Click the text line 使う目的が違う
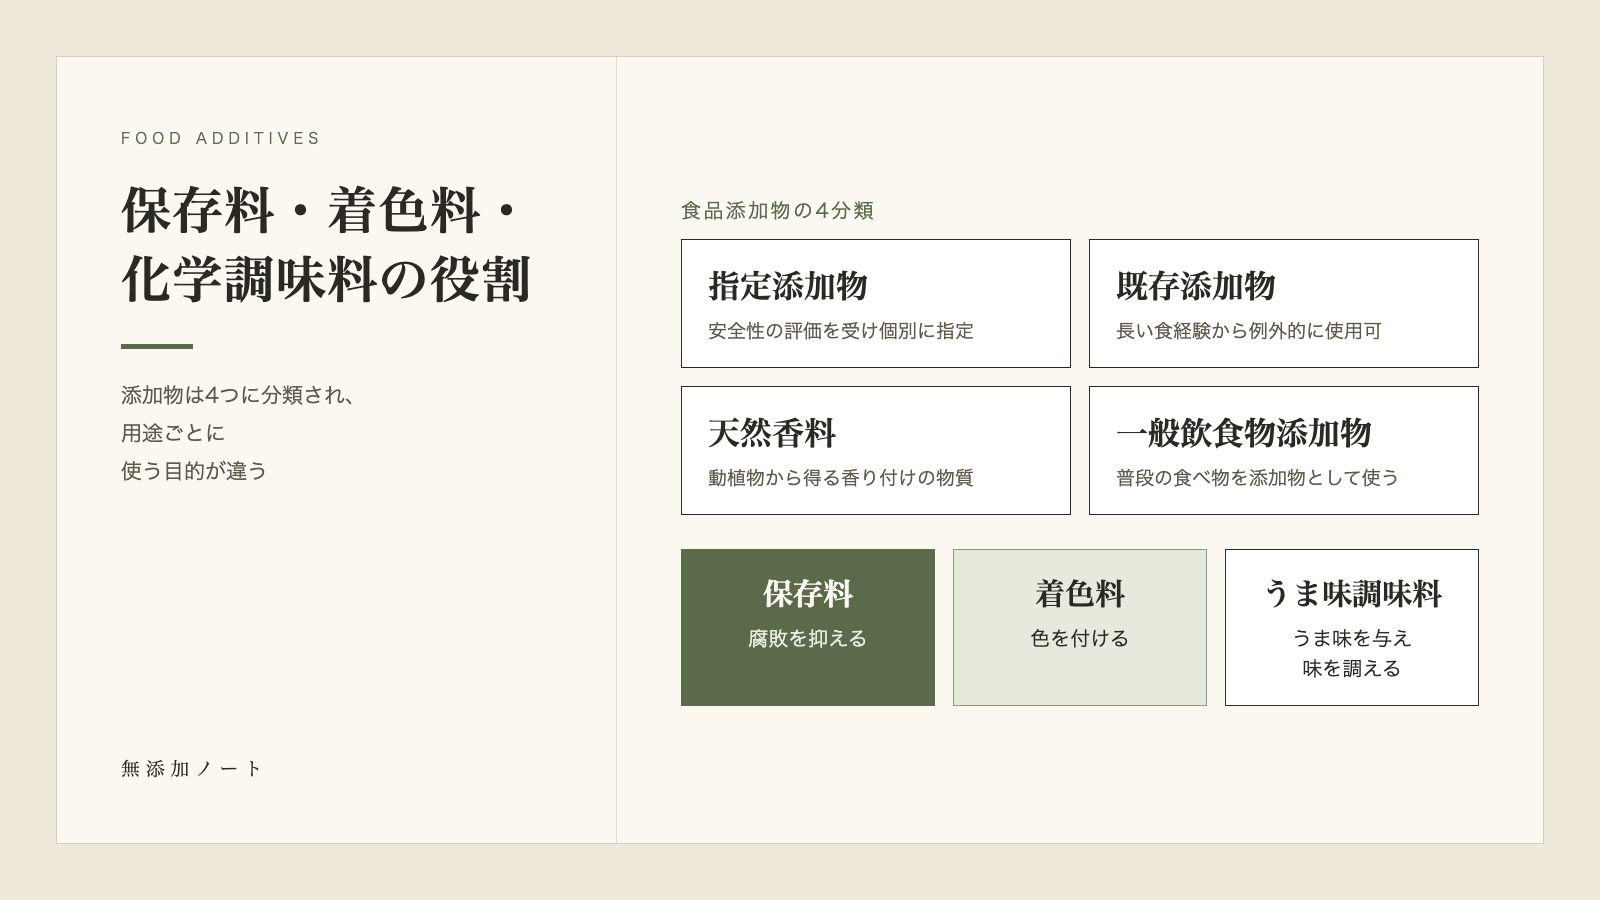The image size is (1600, 900). pyautogui.click(x=194, y=471)
